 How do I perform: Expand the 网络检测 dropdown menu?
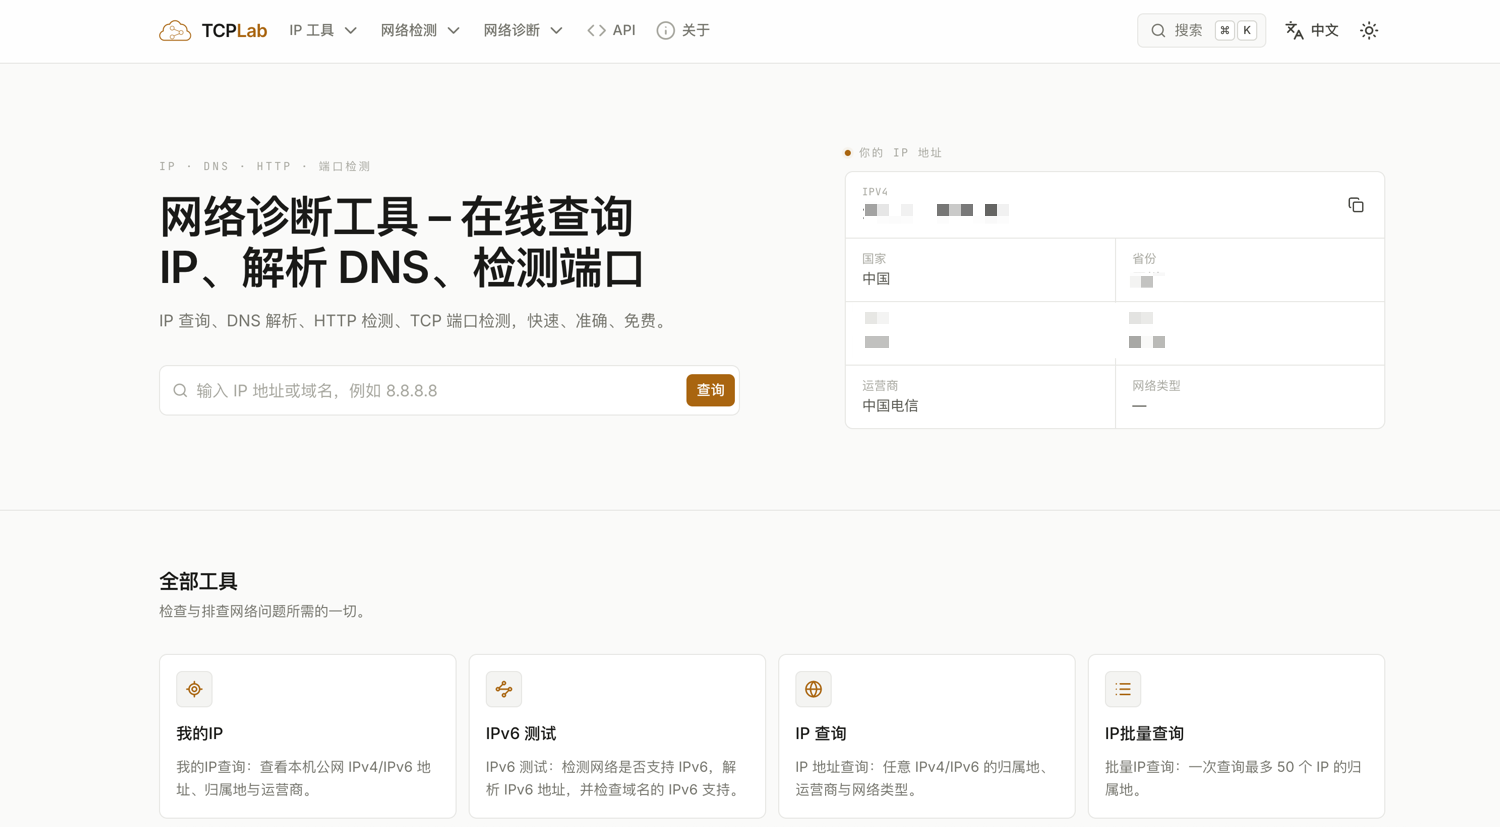[x=420, y=31]
